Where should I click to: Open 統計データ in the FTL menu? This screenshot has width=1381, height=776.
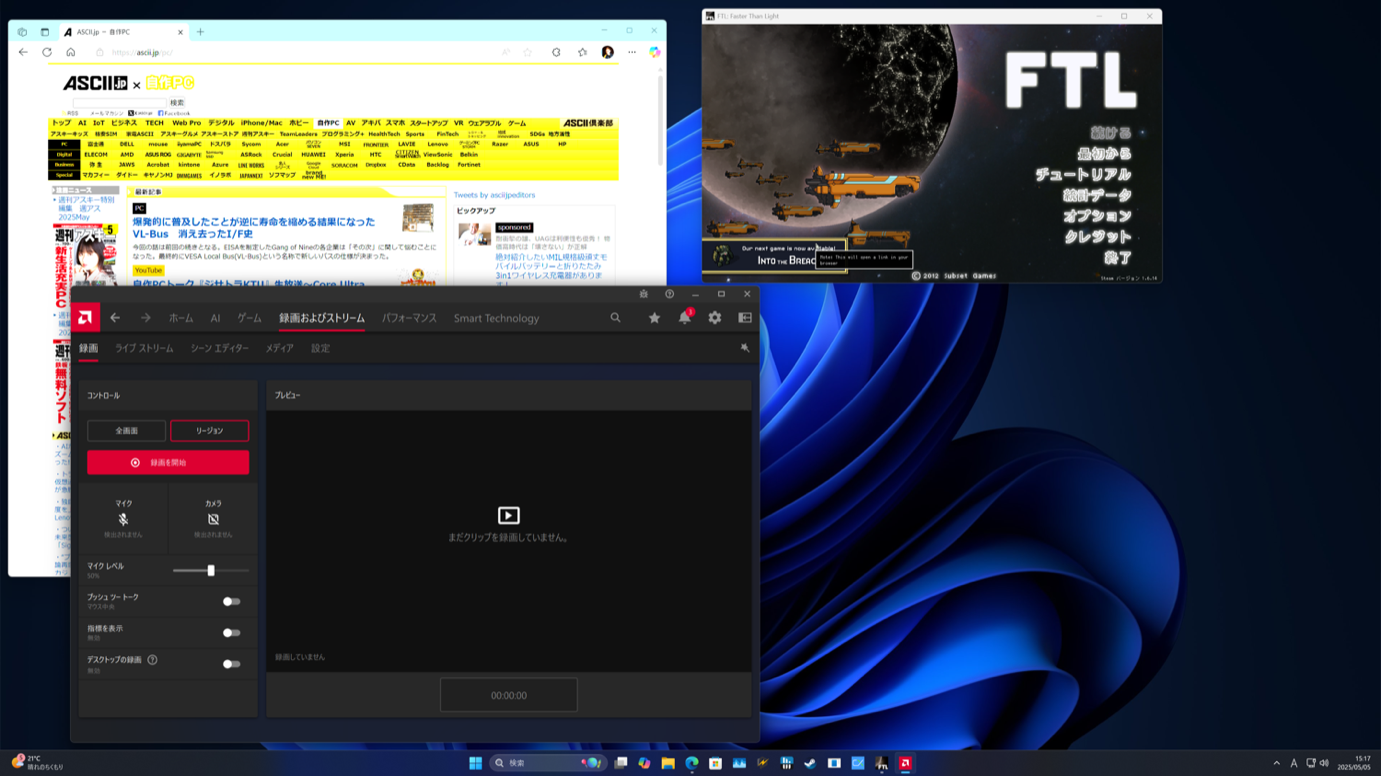coord(1098,195)
